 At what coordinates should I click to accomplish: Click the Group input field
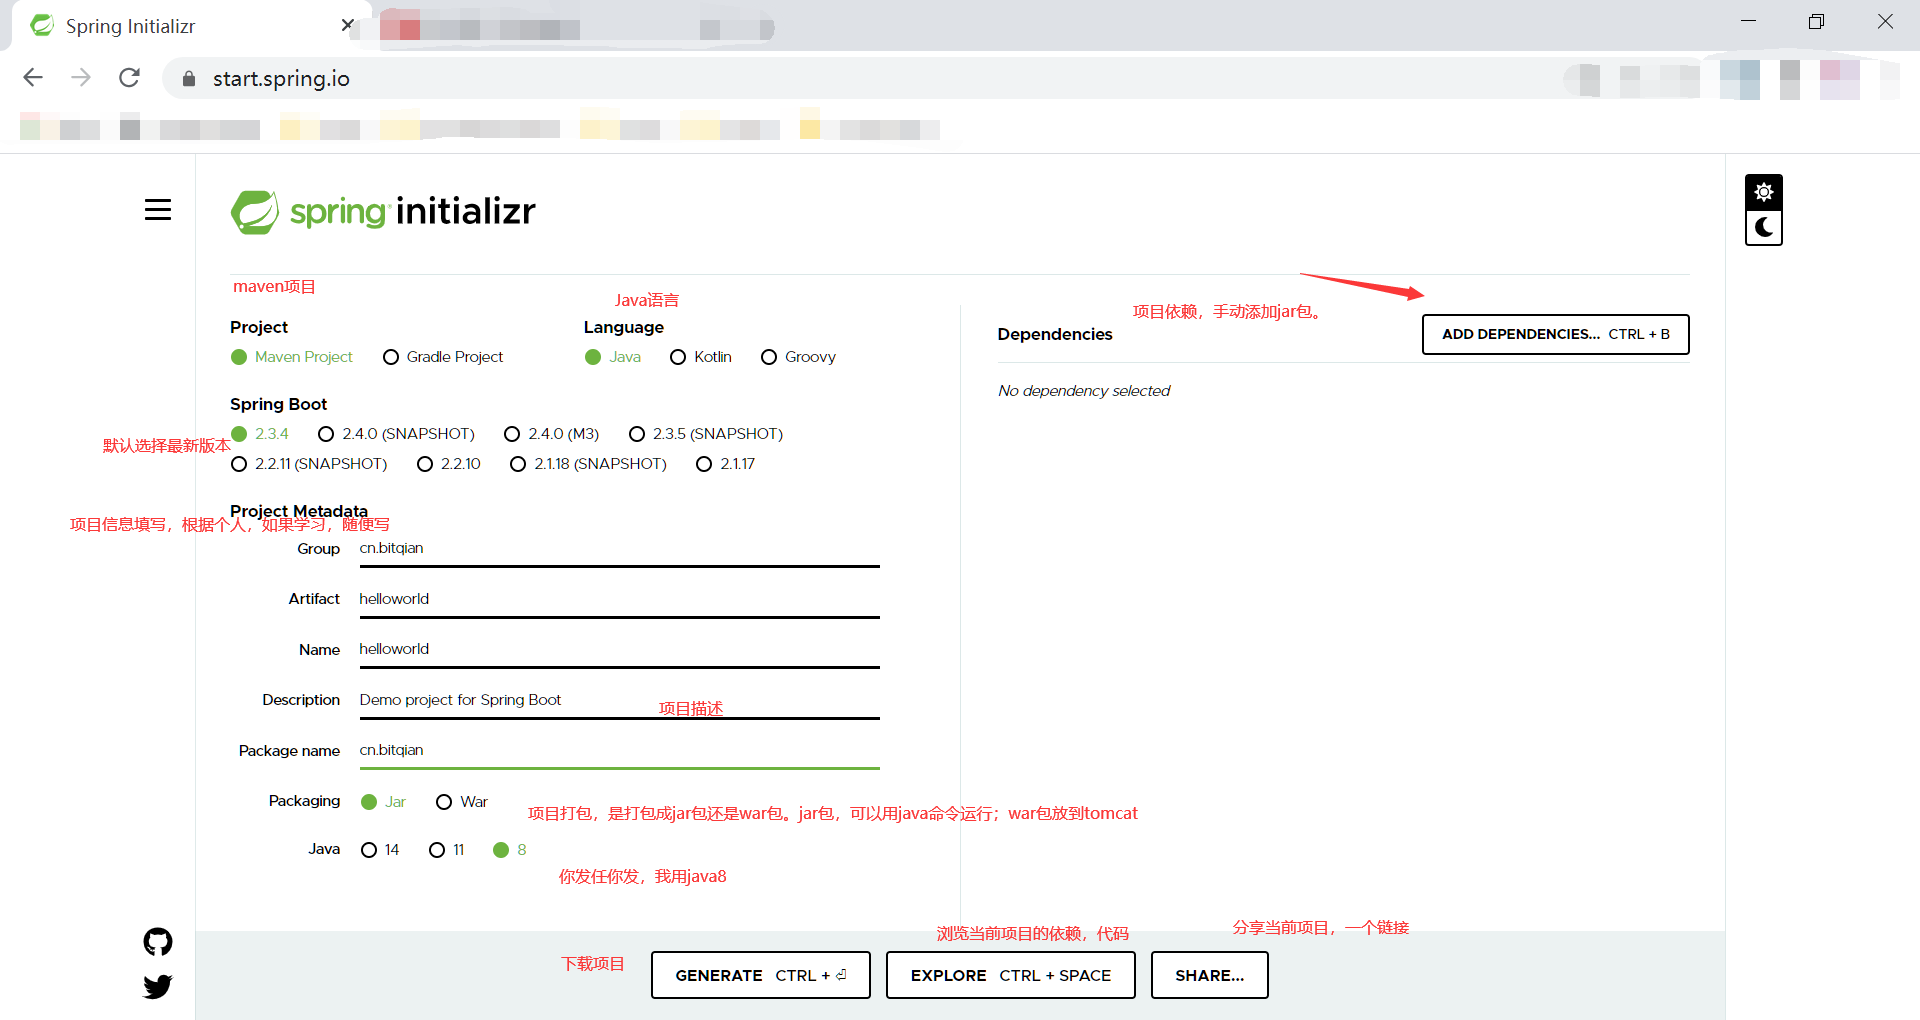coord(619,549)
